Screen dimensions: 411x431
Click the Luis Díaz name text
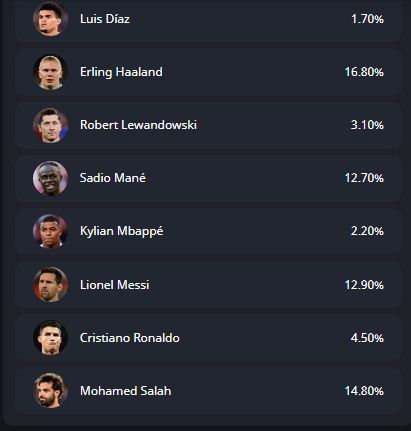(x=105, y=19)
